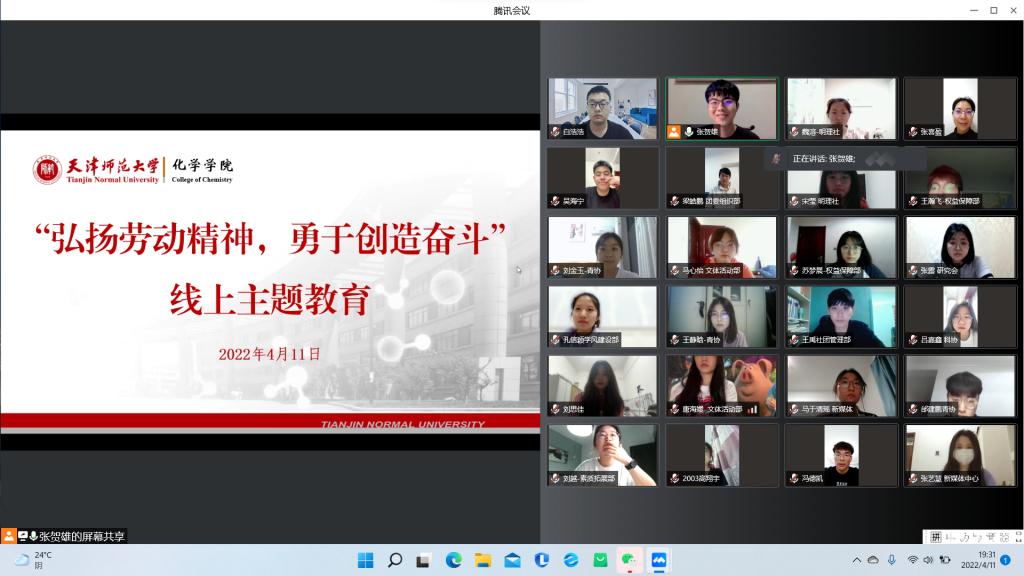Open Task View from the taskbar
This screenshot has height=576, width=1024.
point(424,560)
